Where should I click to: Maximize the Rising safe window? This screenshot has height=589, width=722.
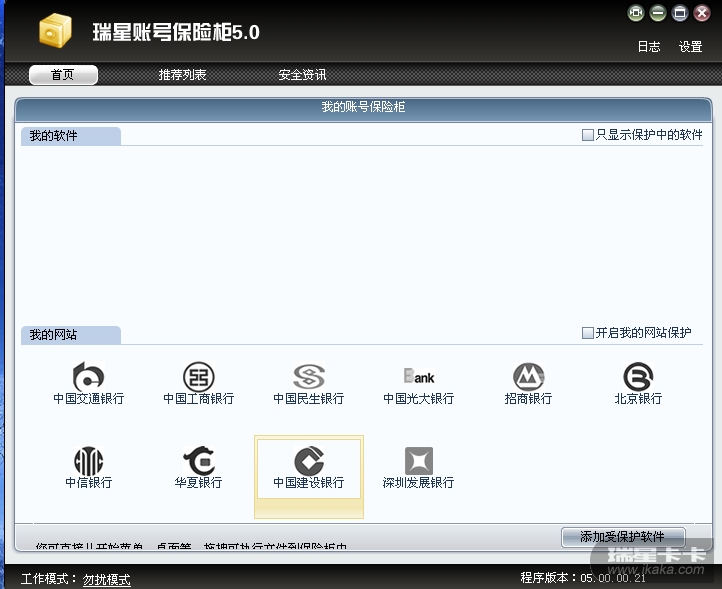coord(680,13)
